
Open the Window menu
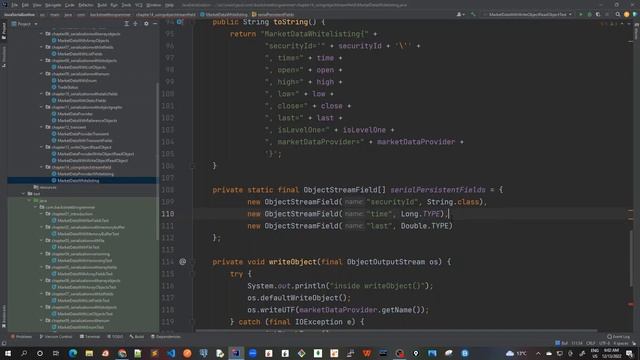tap(154, 5)
